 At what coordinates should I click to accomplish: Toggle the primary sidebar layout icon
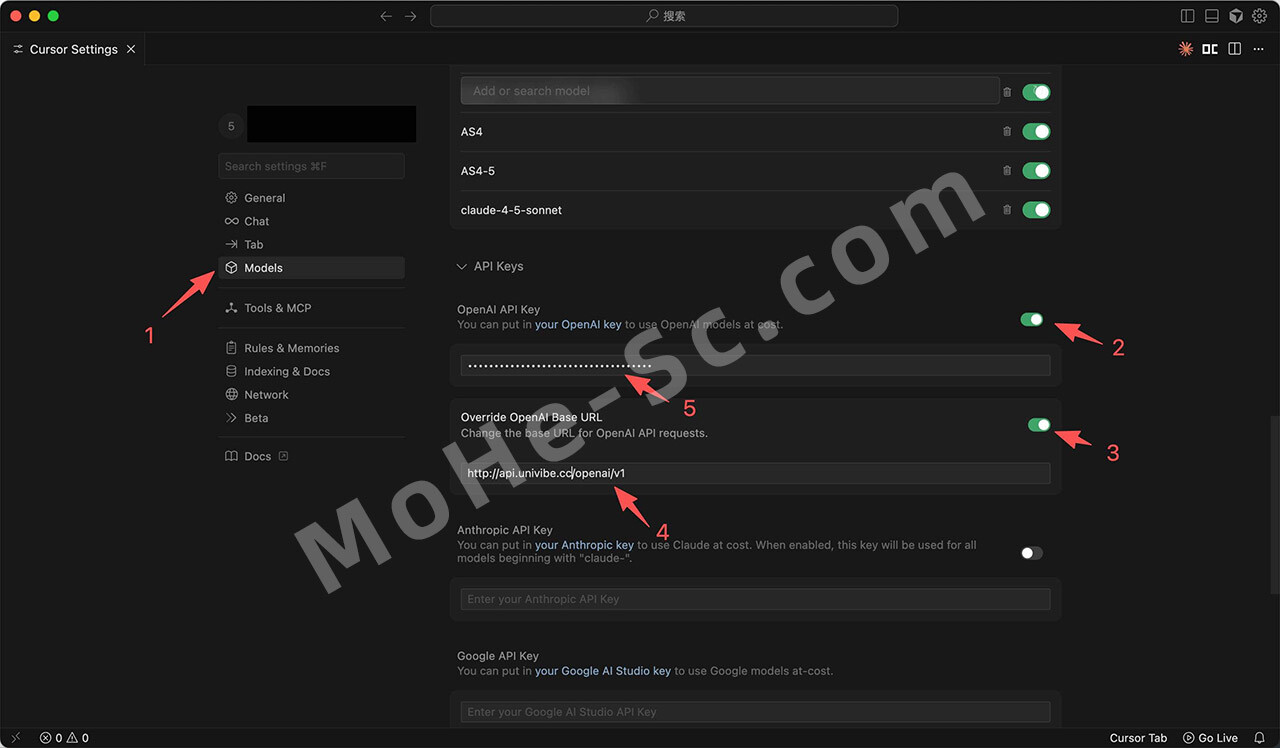coord(1187,16)
